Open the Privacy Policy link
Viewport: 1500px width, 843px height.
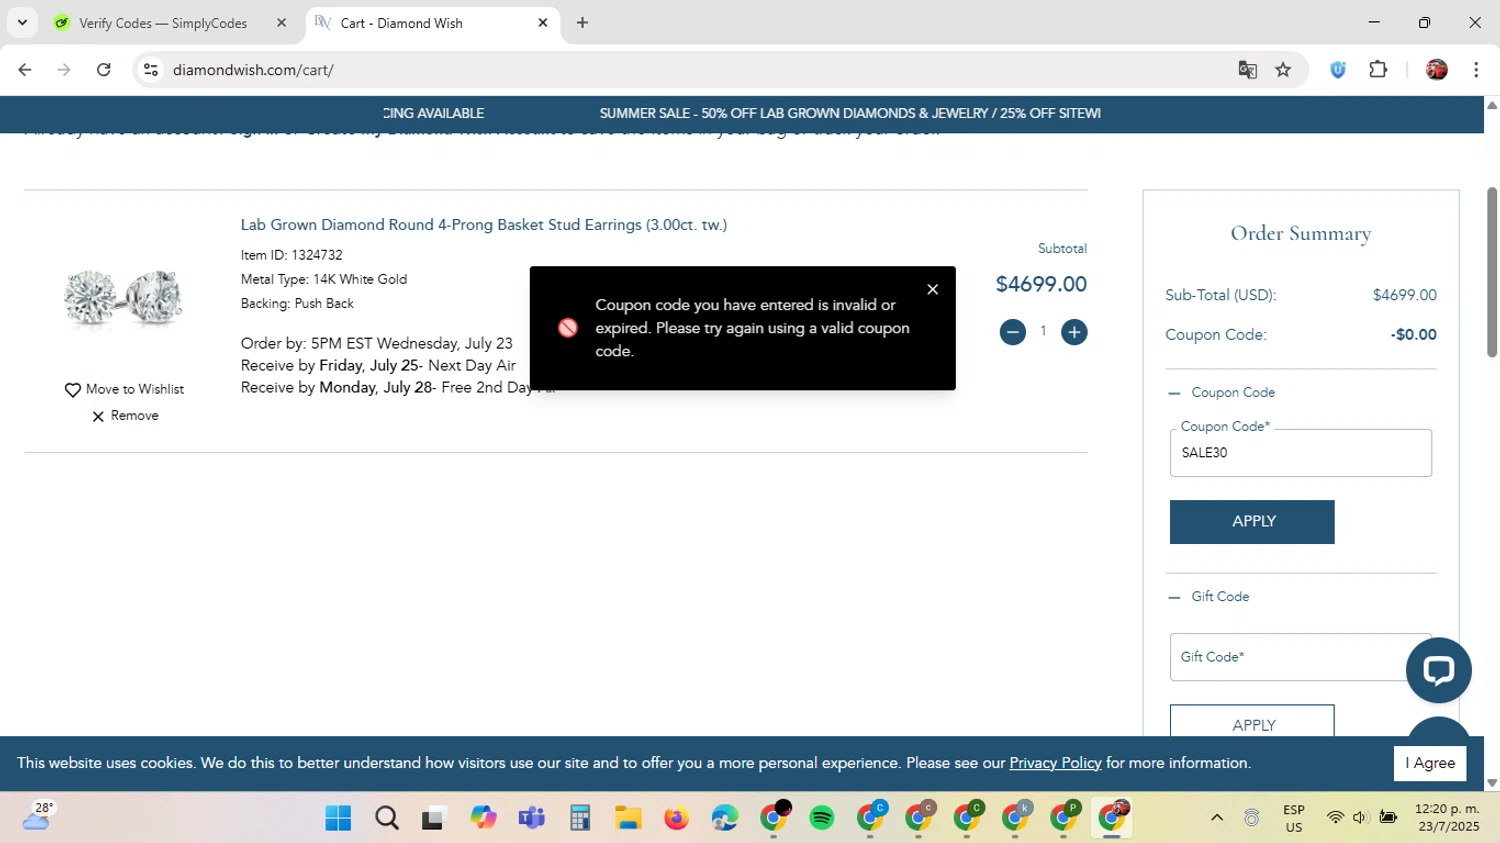(x=1055, y=763)
